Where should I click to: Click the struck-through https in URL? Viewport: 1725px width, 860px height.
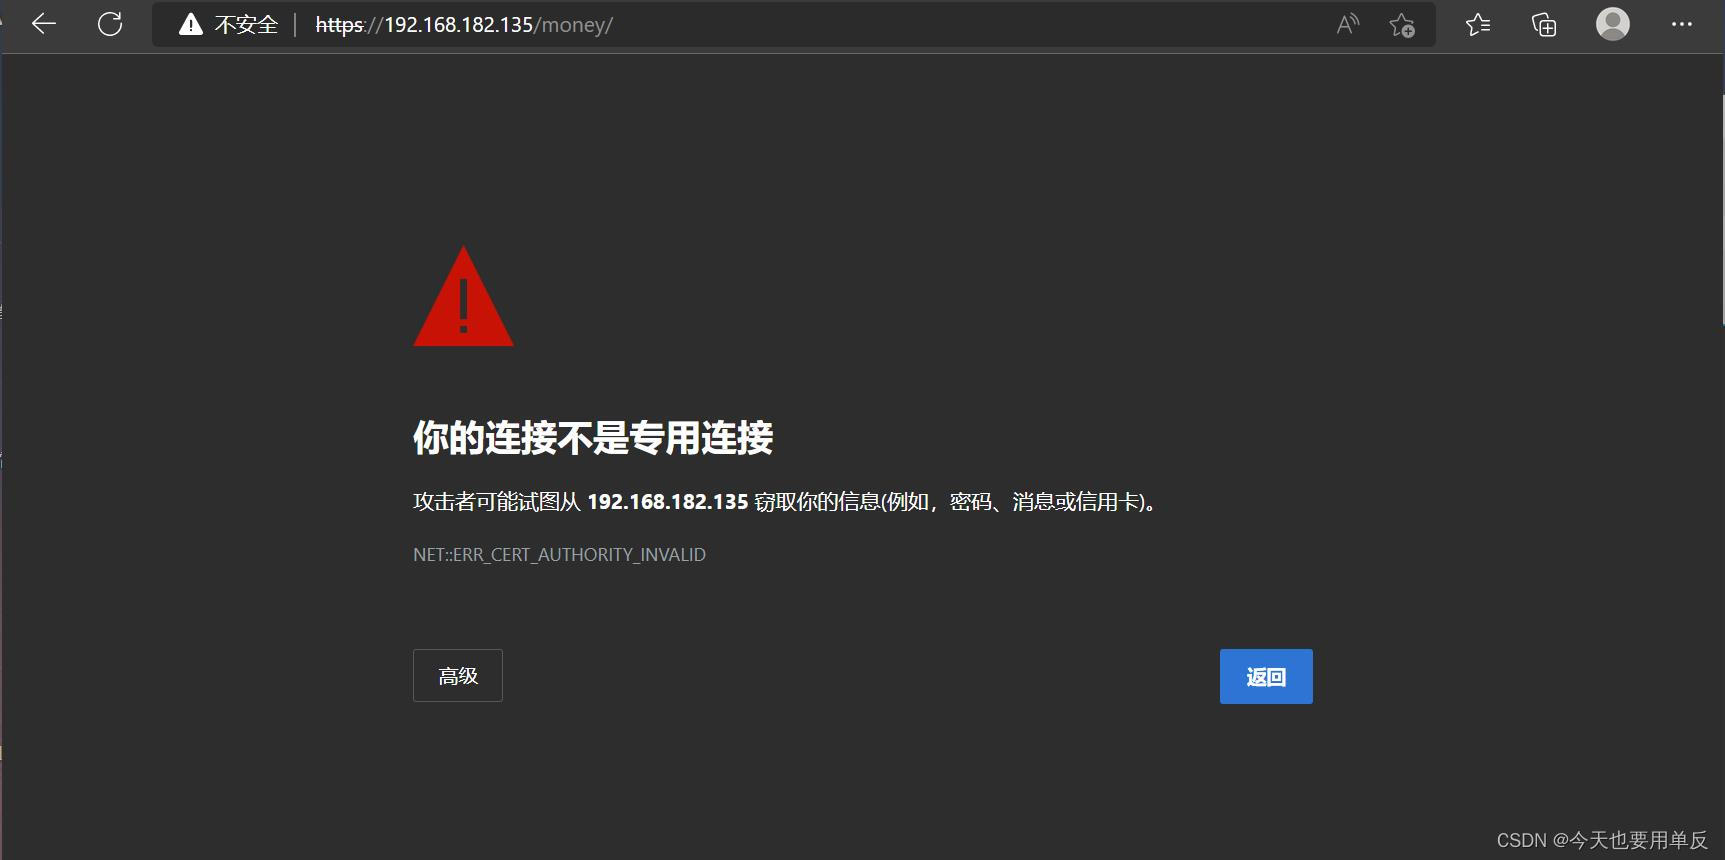[339, 25]
